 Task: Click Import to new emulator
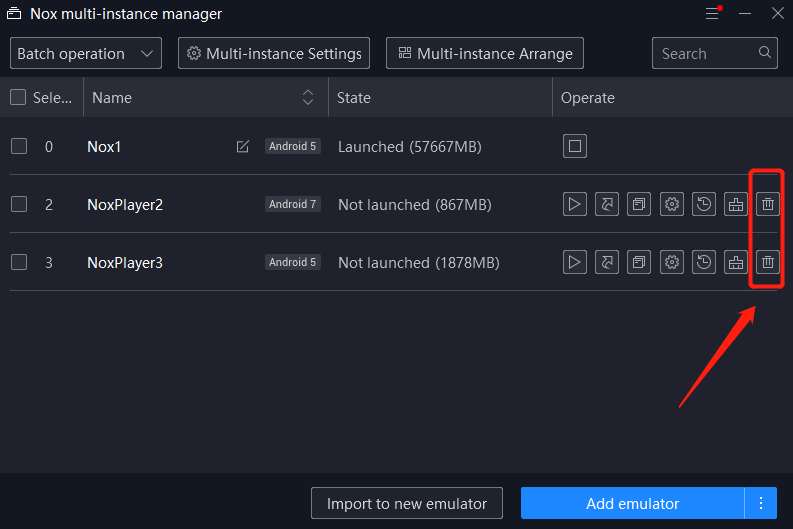coord(407,503)
